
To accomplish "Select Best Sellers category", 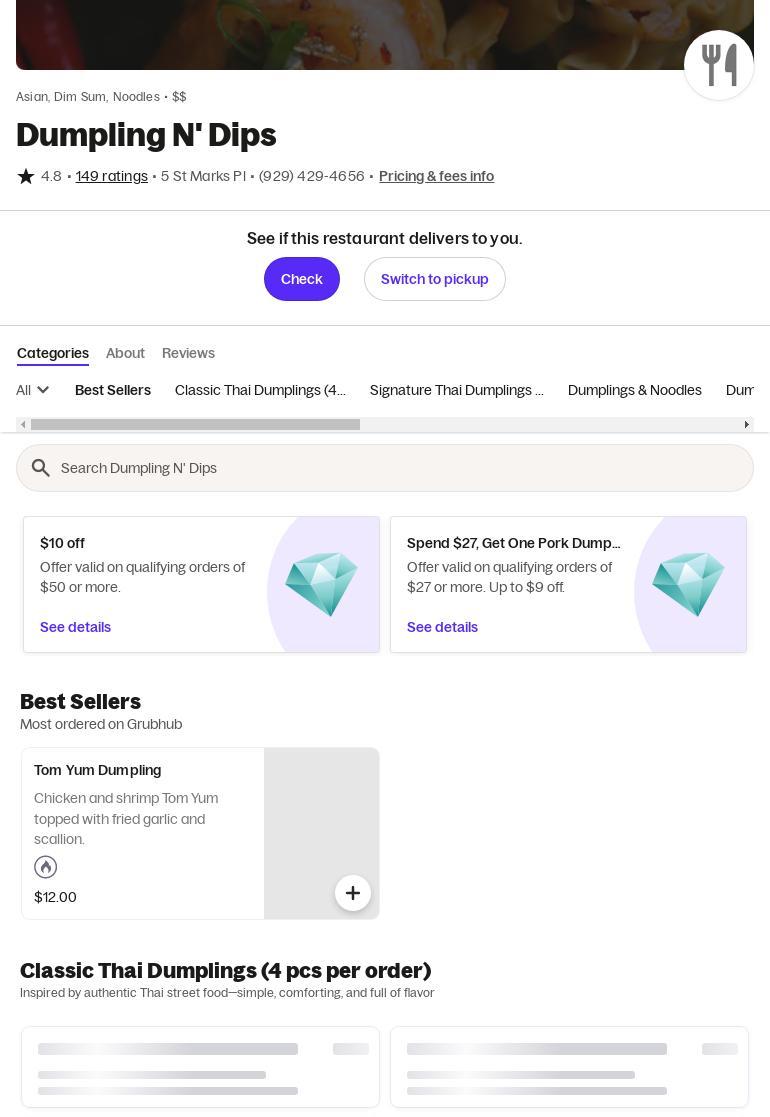I will 113,390.
